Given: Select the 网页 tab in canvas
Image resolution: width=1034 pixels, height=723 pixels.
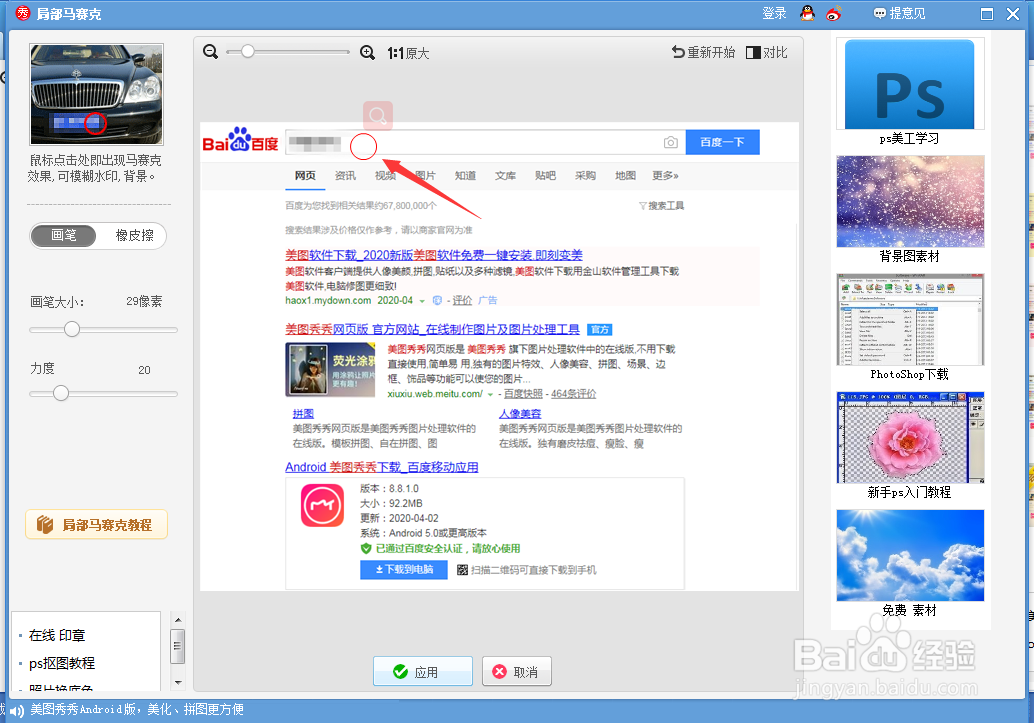Looking at the screenshot, I should point(305,175).
